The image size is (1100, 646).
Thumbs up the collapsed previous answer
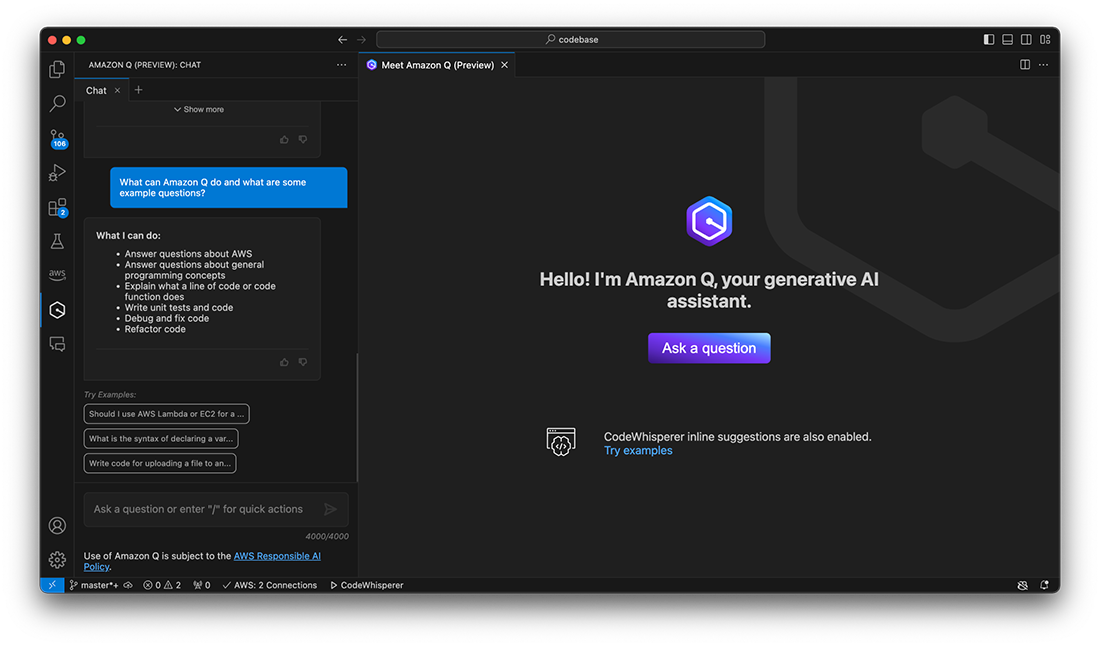point(284,140)
